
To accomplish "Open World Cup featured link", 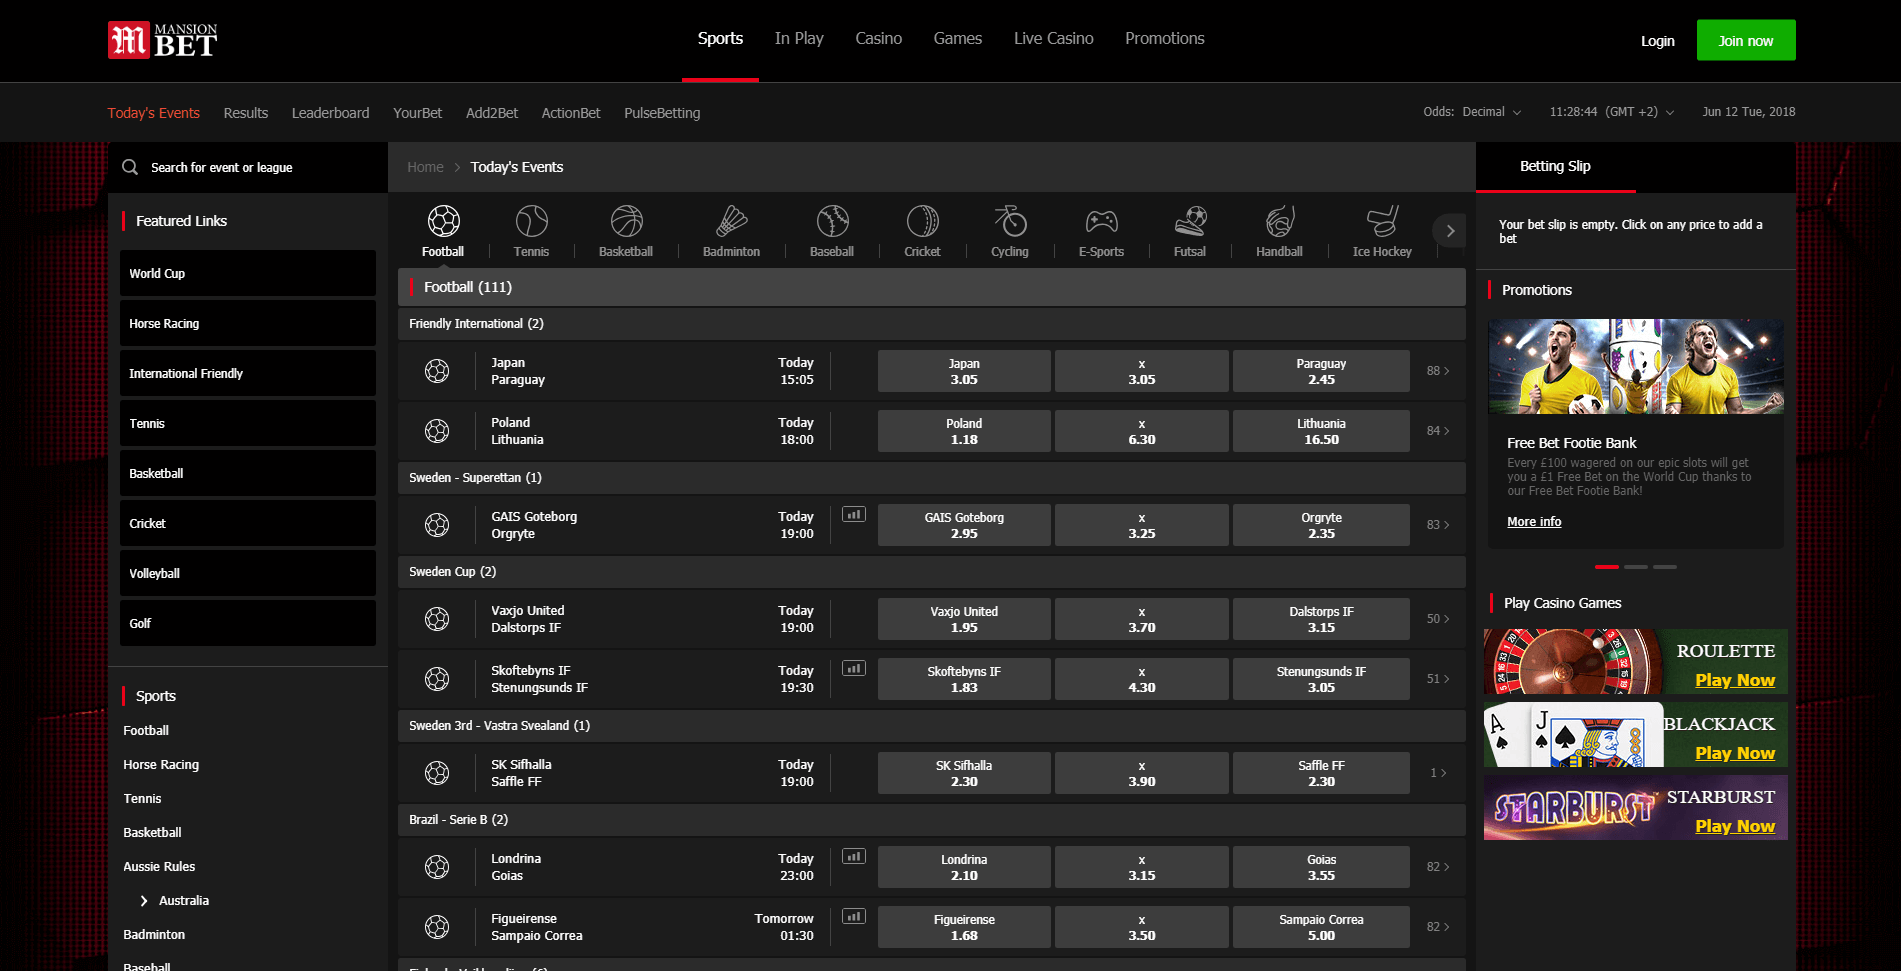I will click(248, 273).
